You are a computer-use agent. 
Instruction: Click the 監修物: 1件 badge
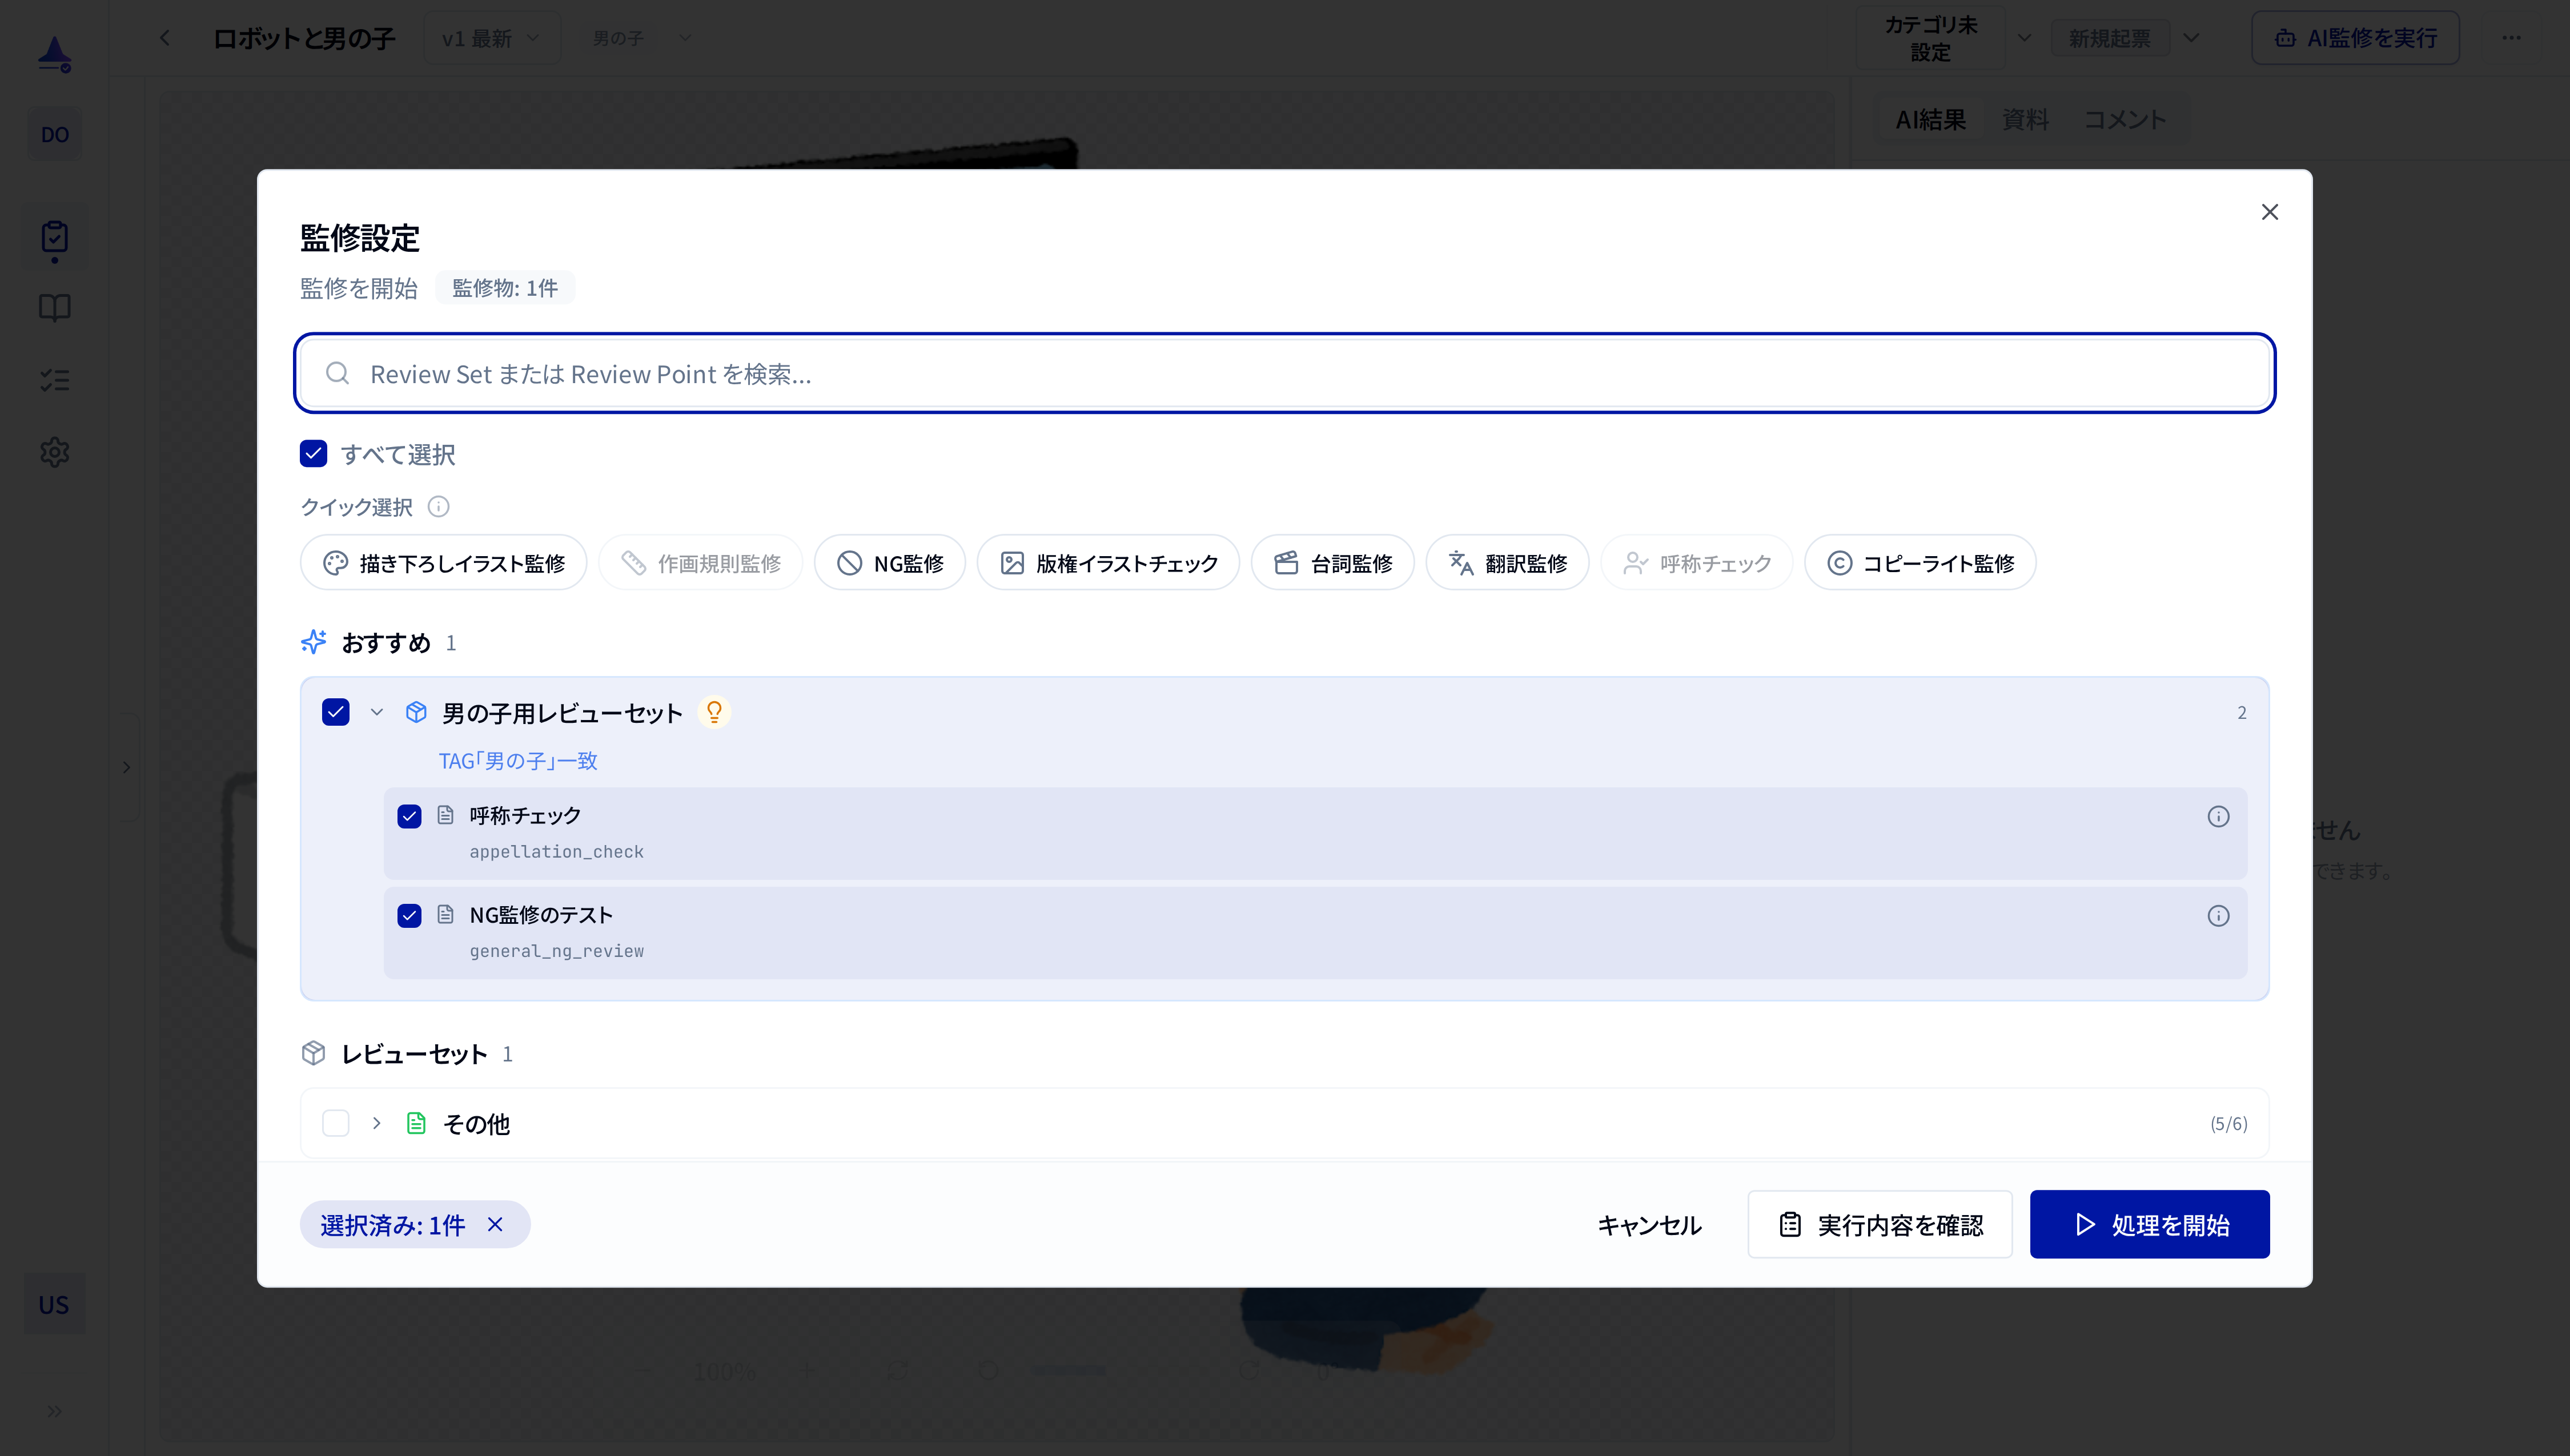[505, 288]
